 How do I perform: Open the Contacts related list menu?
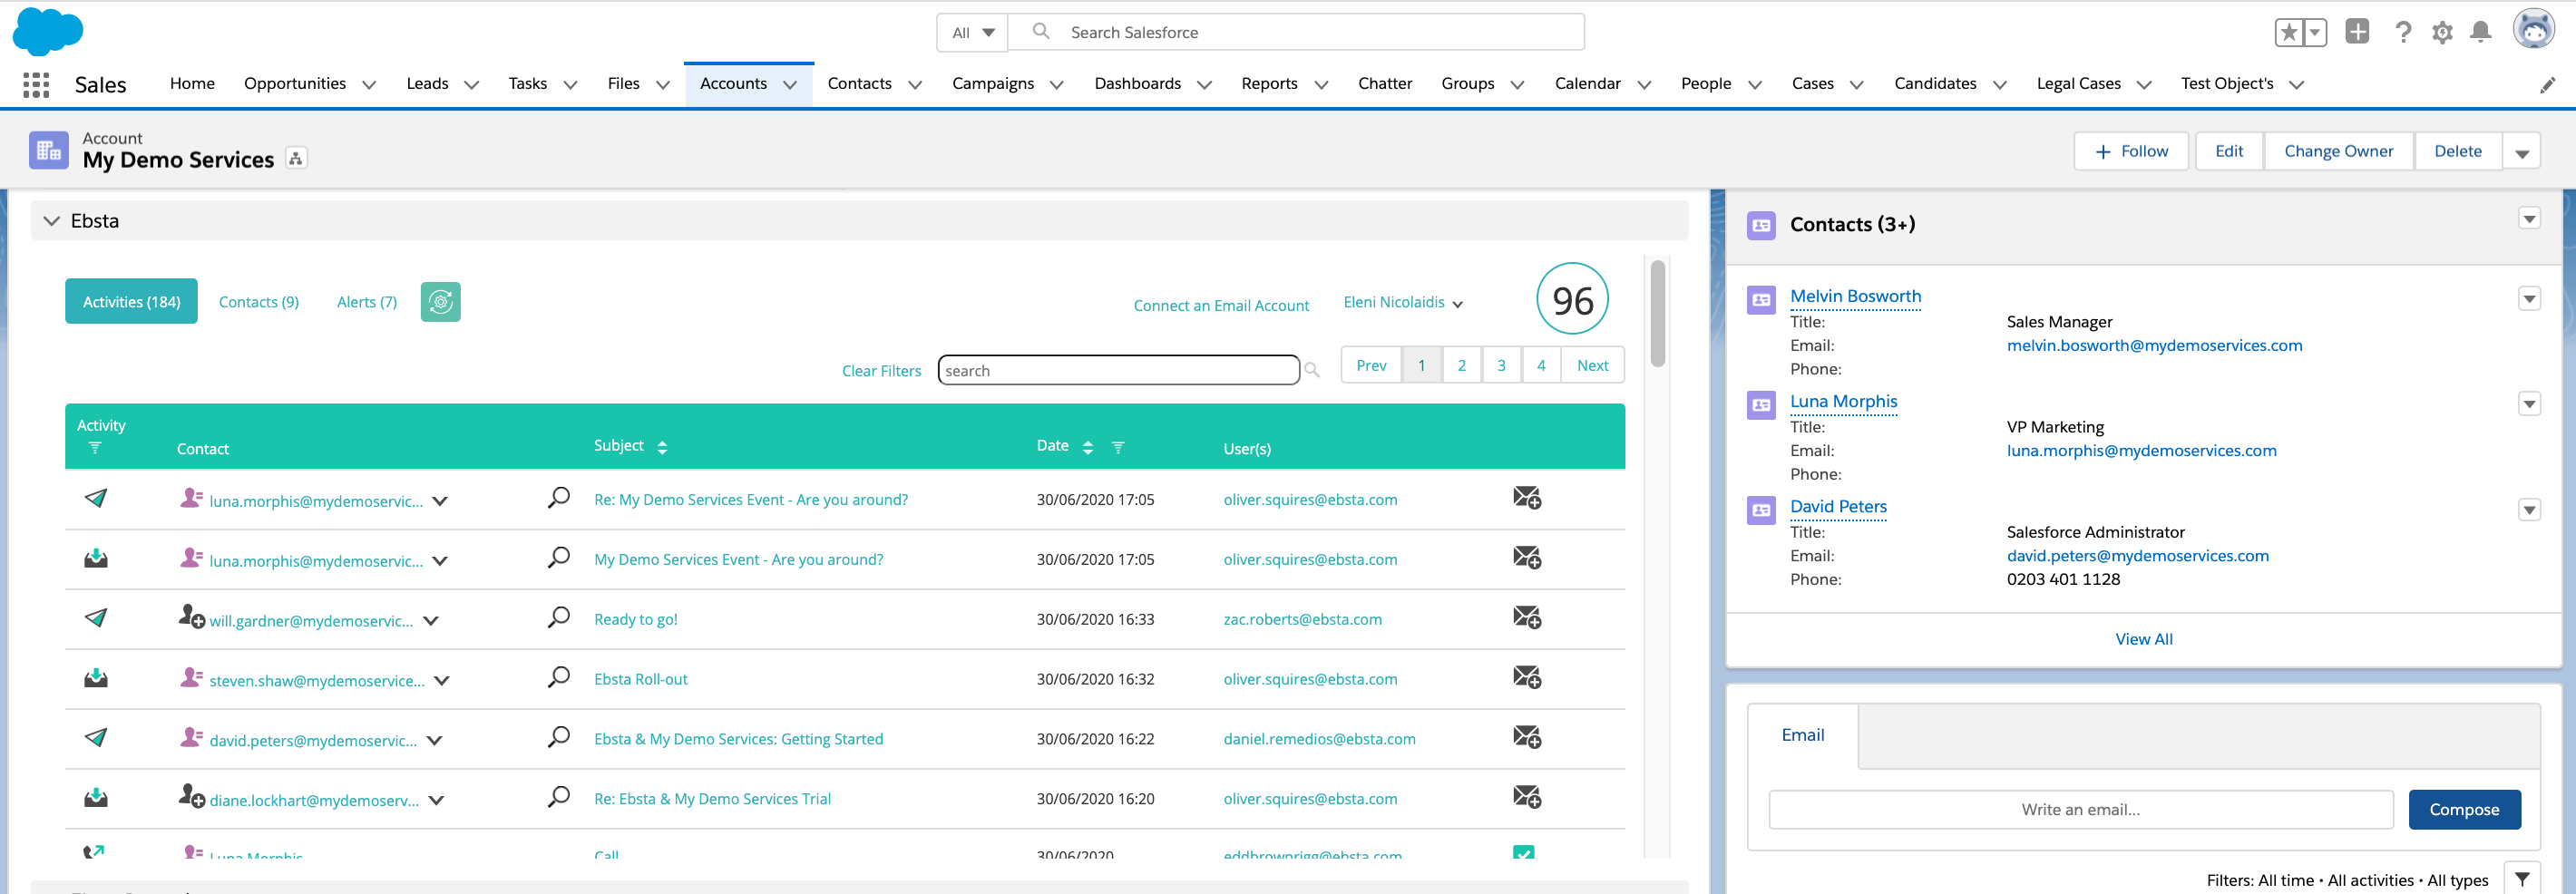2529,219
